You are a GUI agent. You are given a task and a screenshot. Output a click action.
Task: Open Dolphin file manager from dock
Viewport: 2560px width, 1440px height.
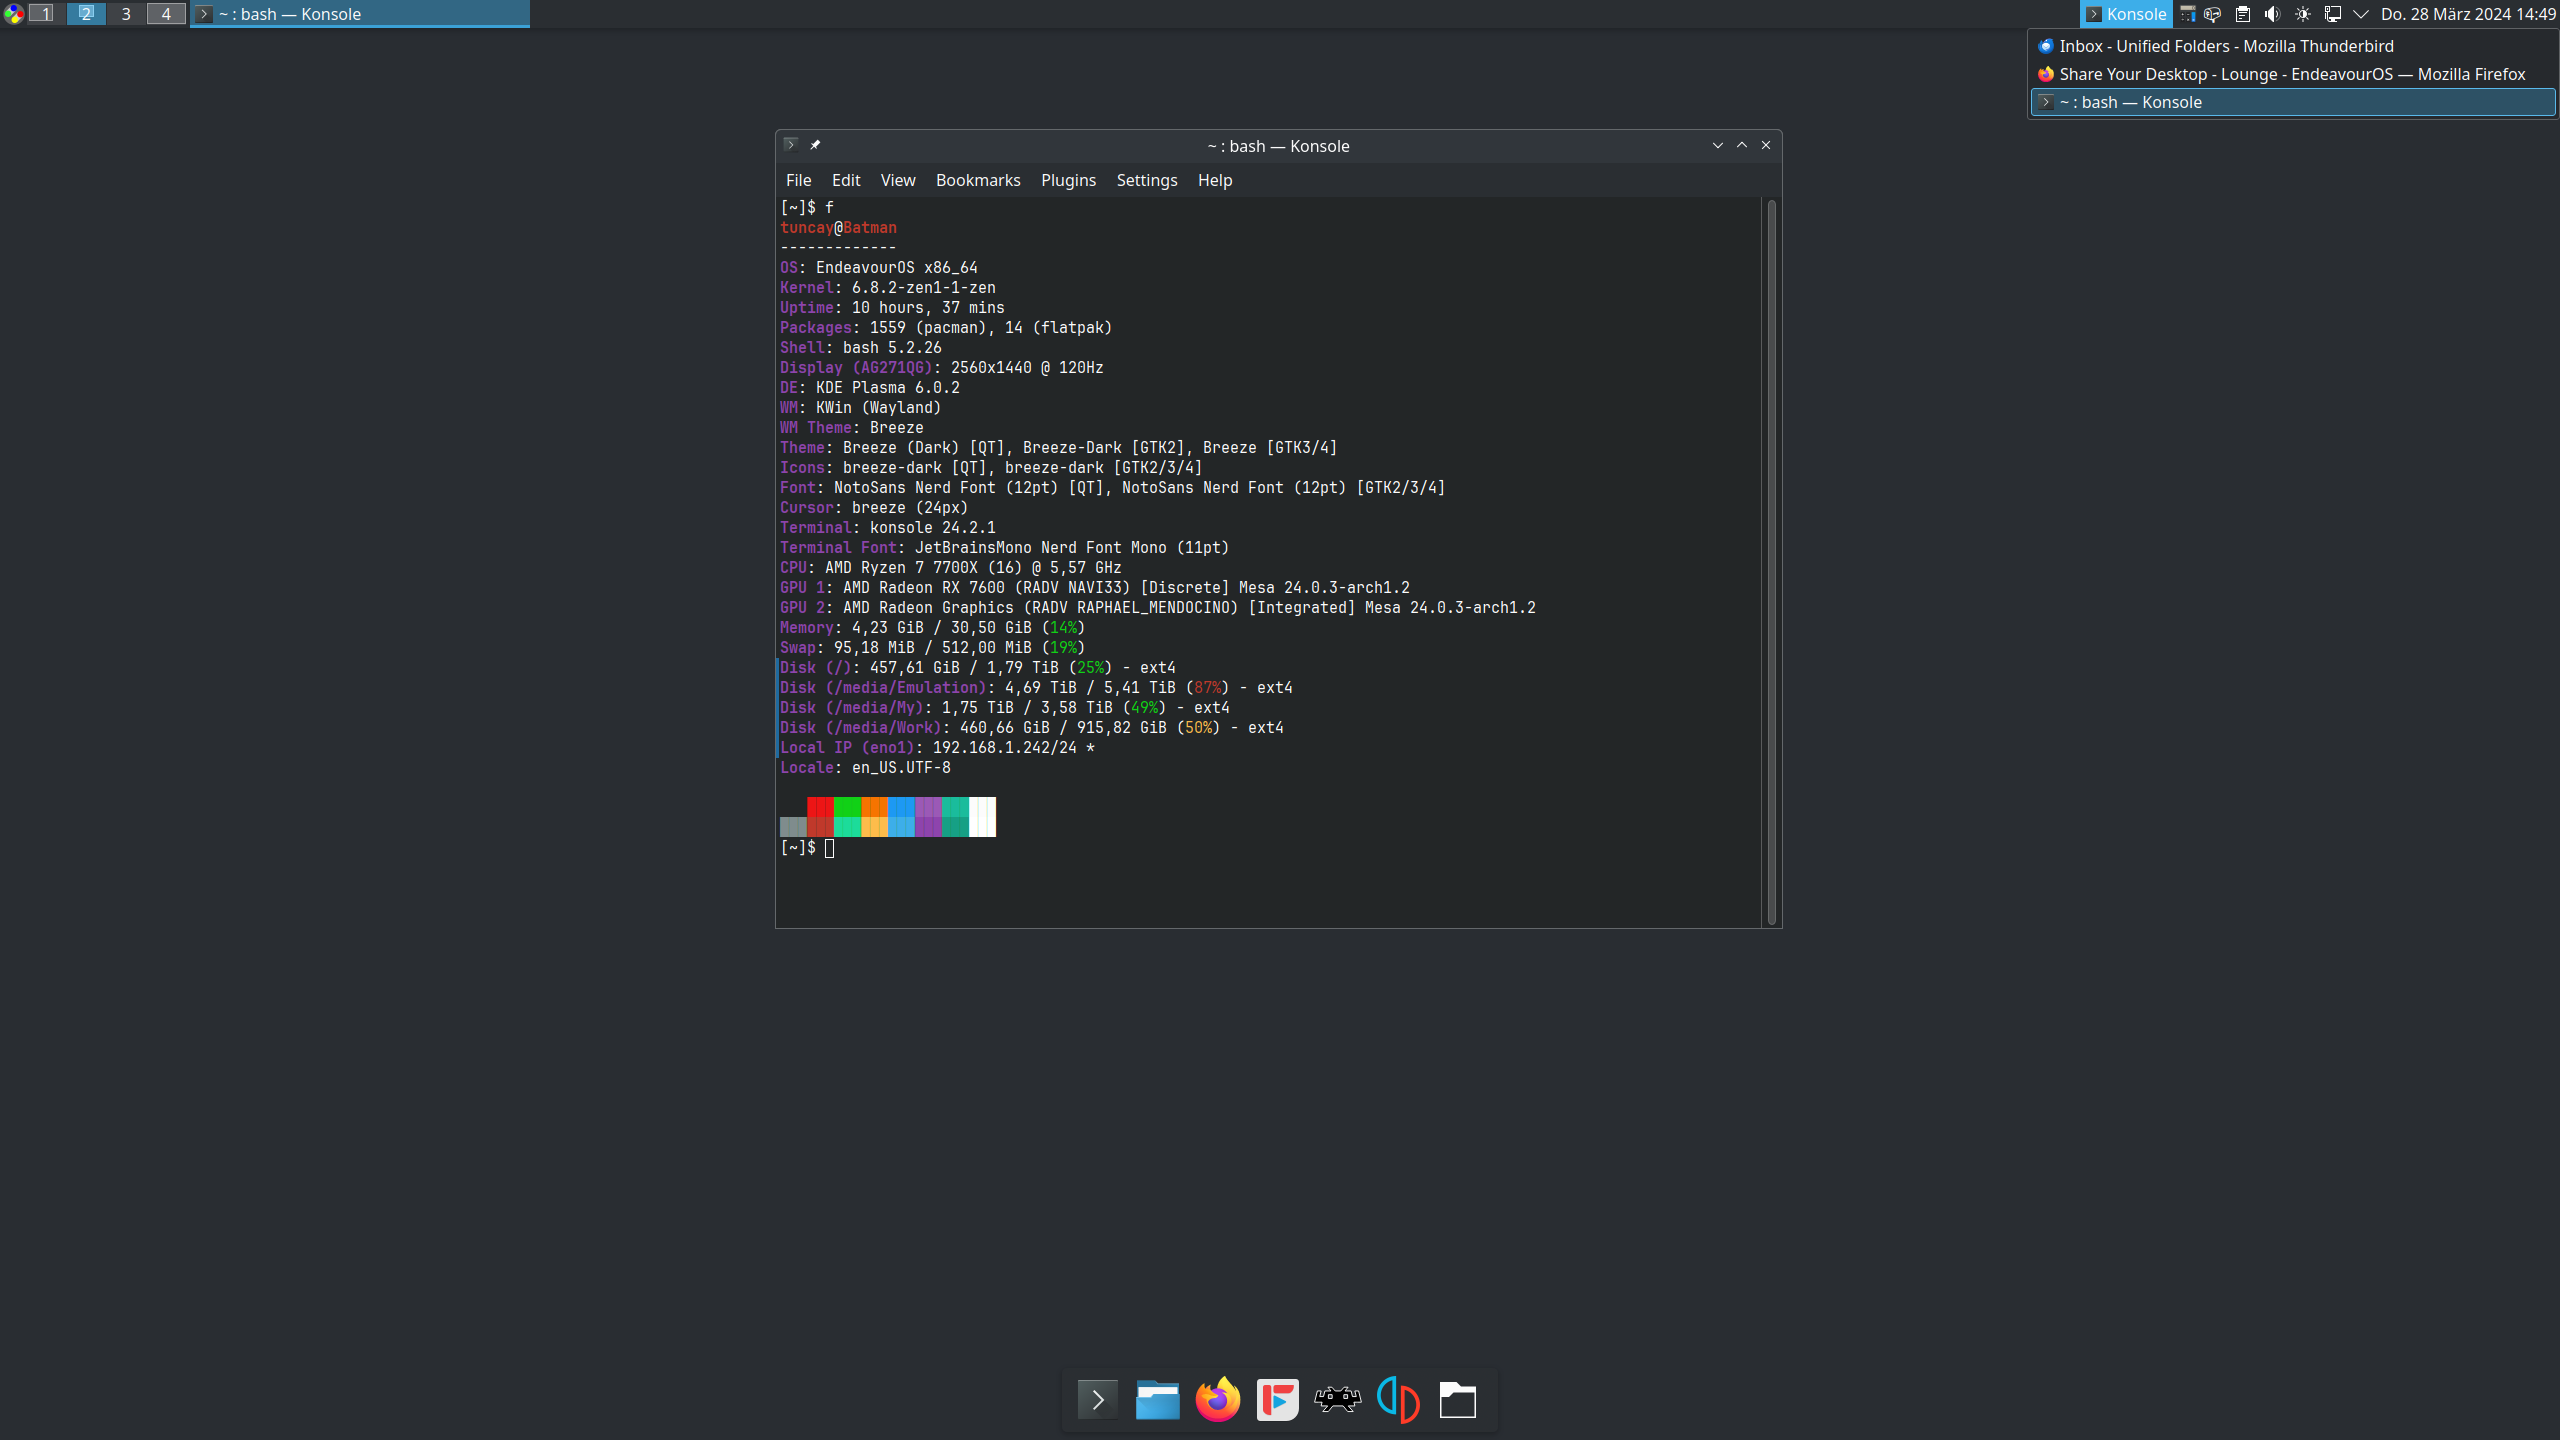(1157, 1400)
